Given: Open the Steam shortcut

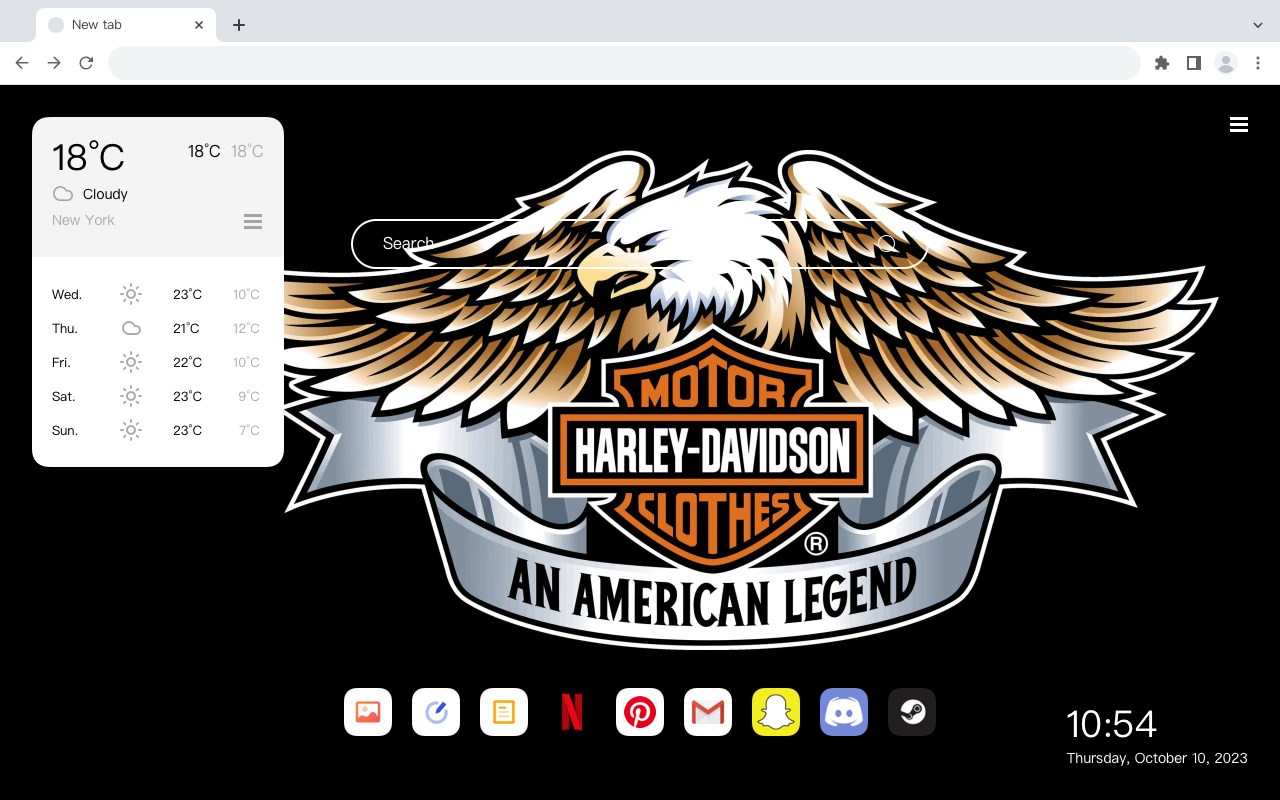Looking at the screenshot, I should 912,712.
